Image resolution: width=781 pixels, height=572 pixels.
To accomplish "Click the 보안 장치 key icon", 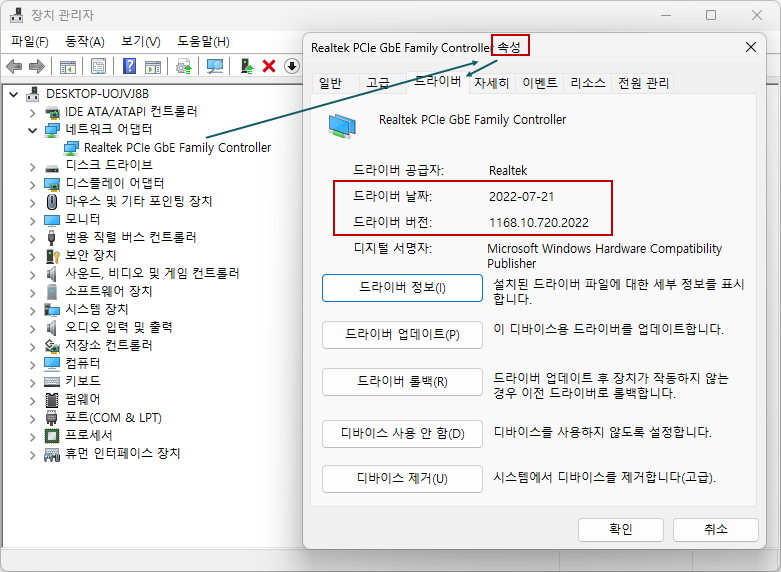I will pyautogui.click(x=52, y=256).
